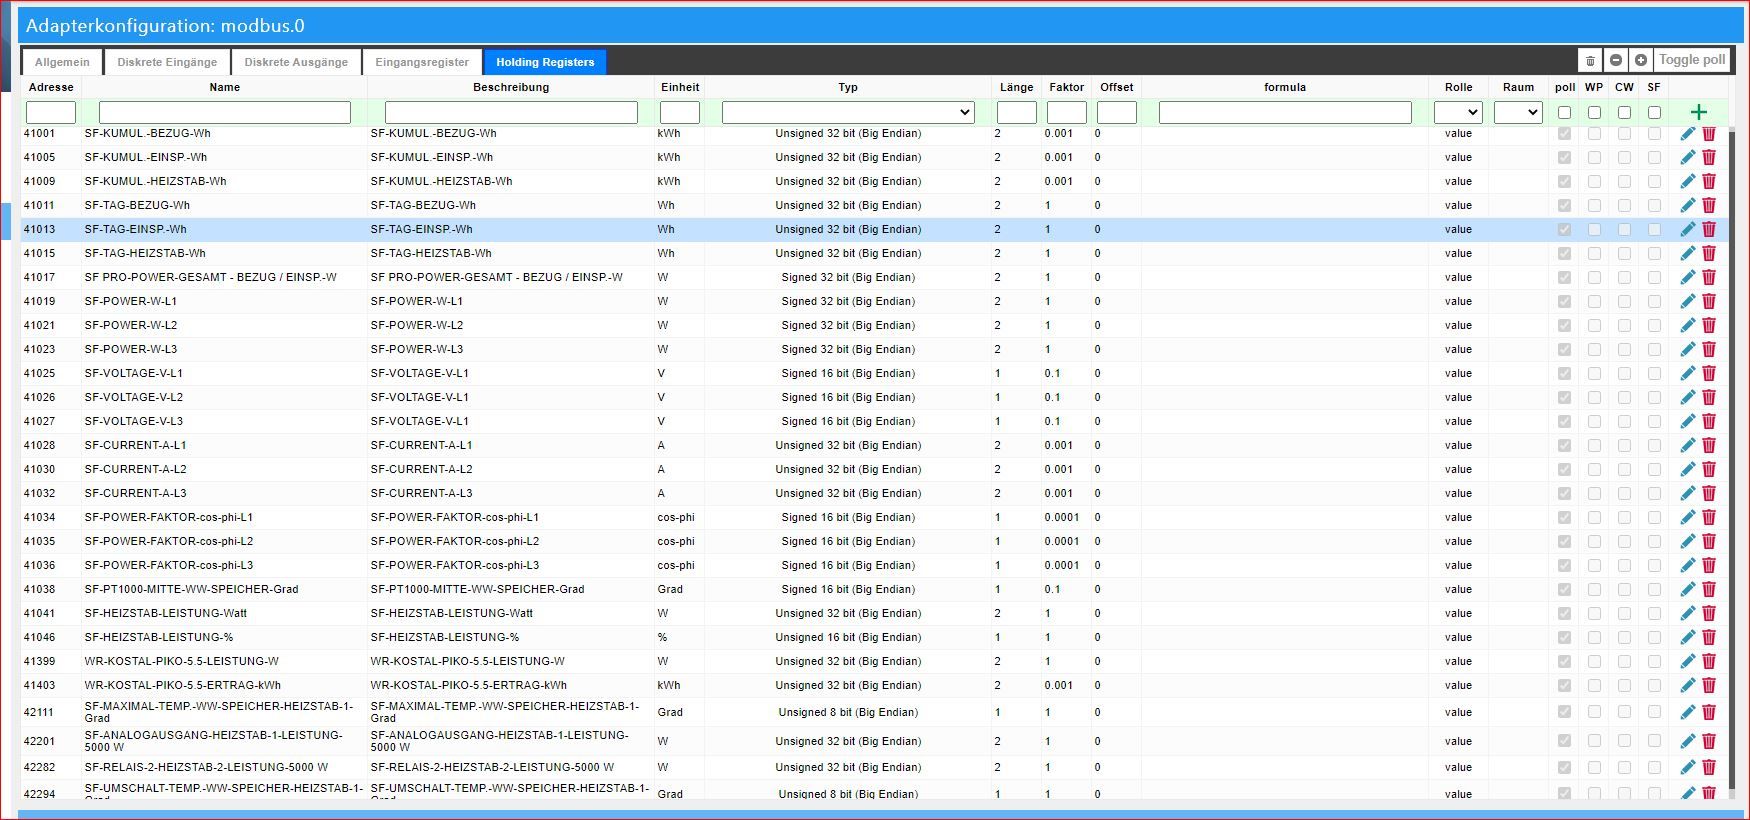This screenshot has height=820, width=1750.
Task: Edit row 41028 SF-CURRENT-A-L1
Action: click(1688, 445)
